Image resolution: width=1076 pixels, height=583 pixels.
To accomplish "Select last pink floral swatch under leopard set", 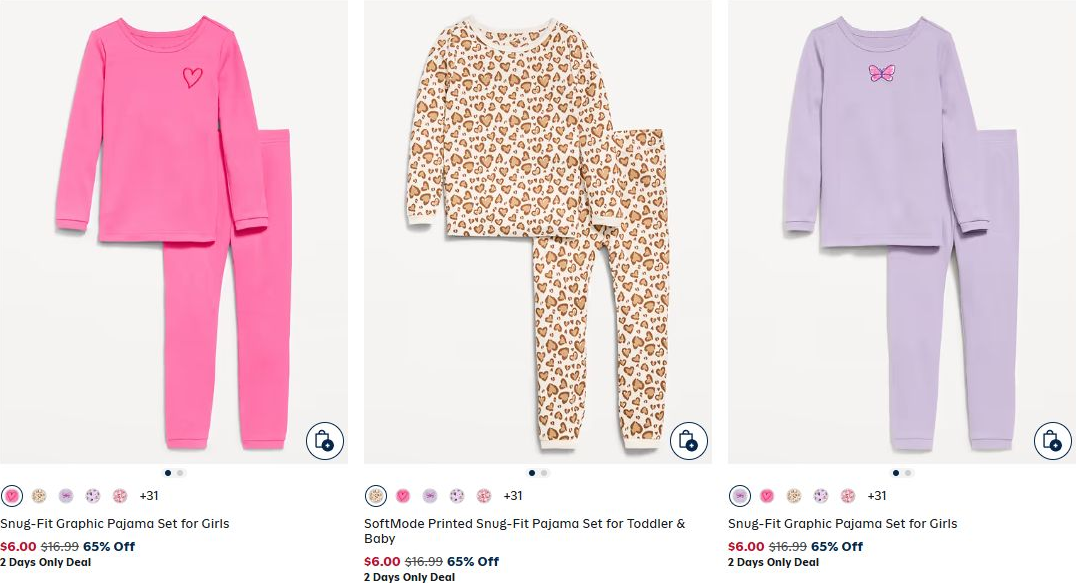I will click(x=484, y=495).
